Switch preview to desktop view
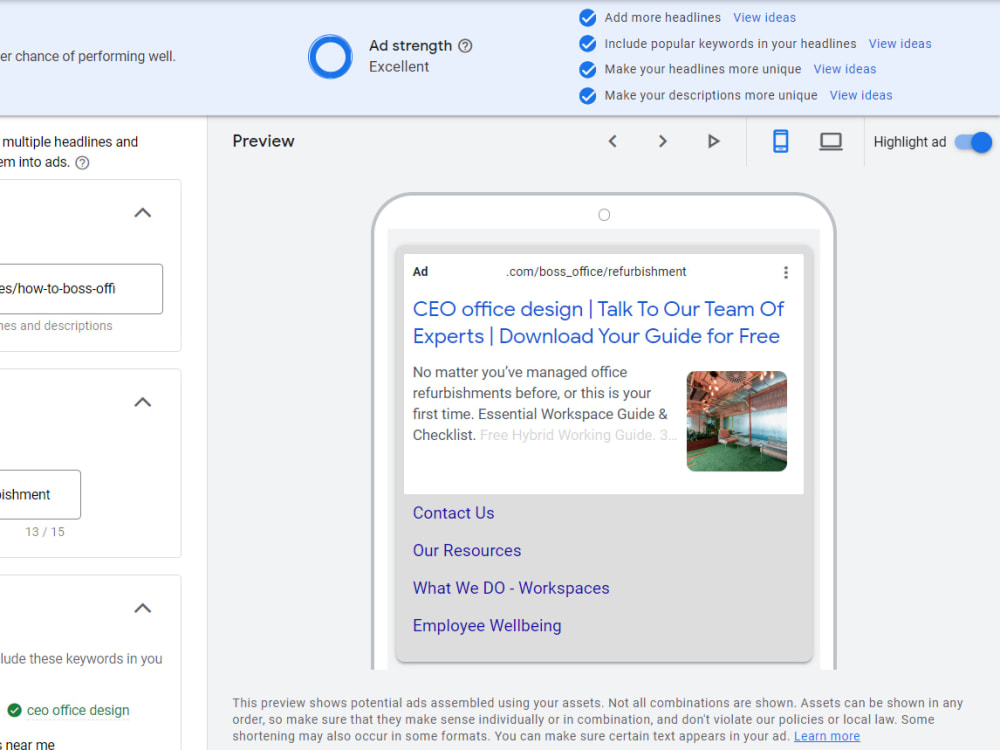This screenshot has width=1000, height=750. click(830, 141)
